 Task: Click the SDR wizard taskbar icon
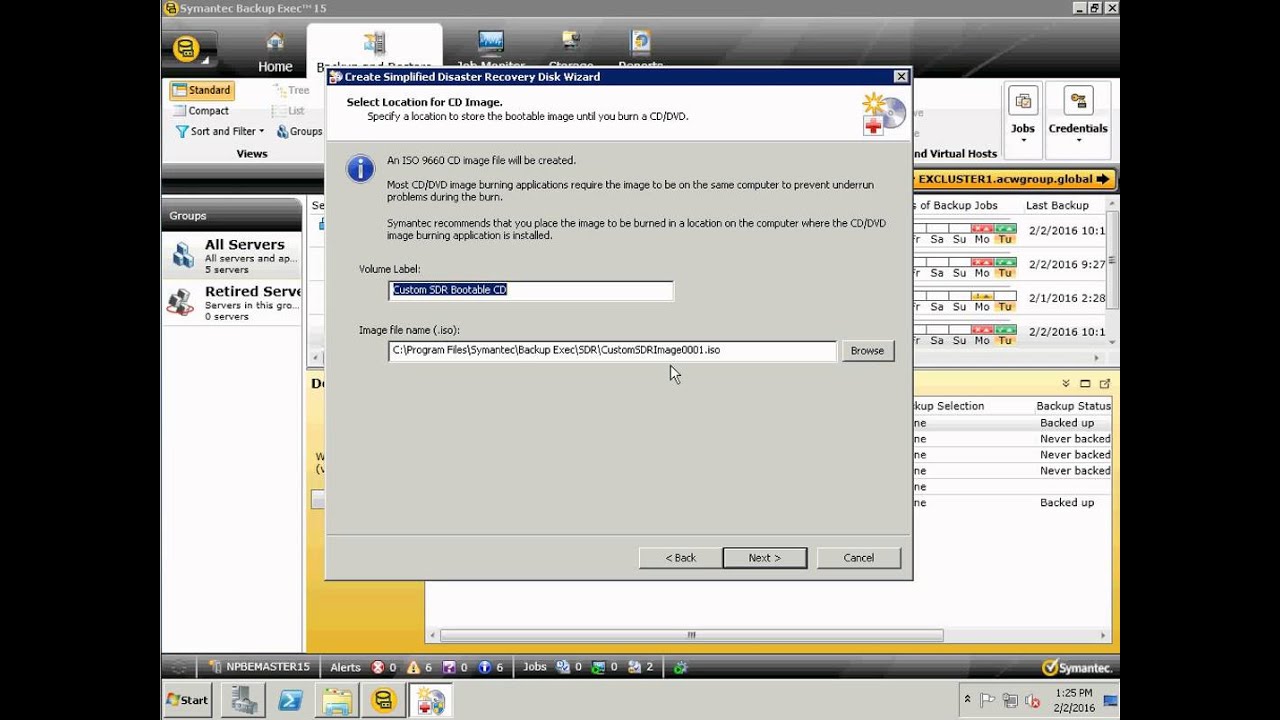(431, 700)
